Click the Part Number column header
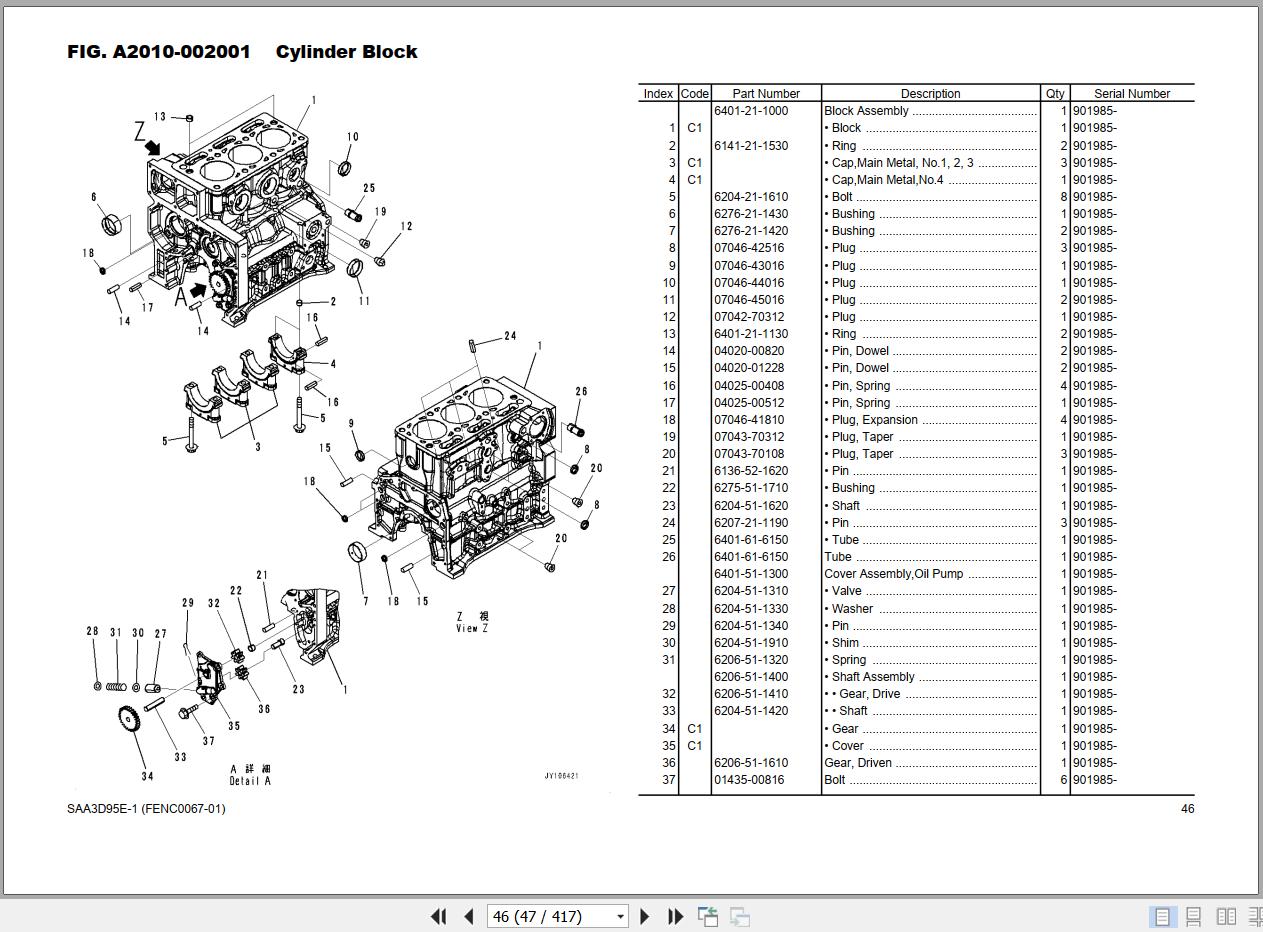Viewport: 1263px width, 932px height. [766, 93]
